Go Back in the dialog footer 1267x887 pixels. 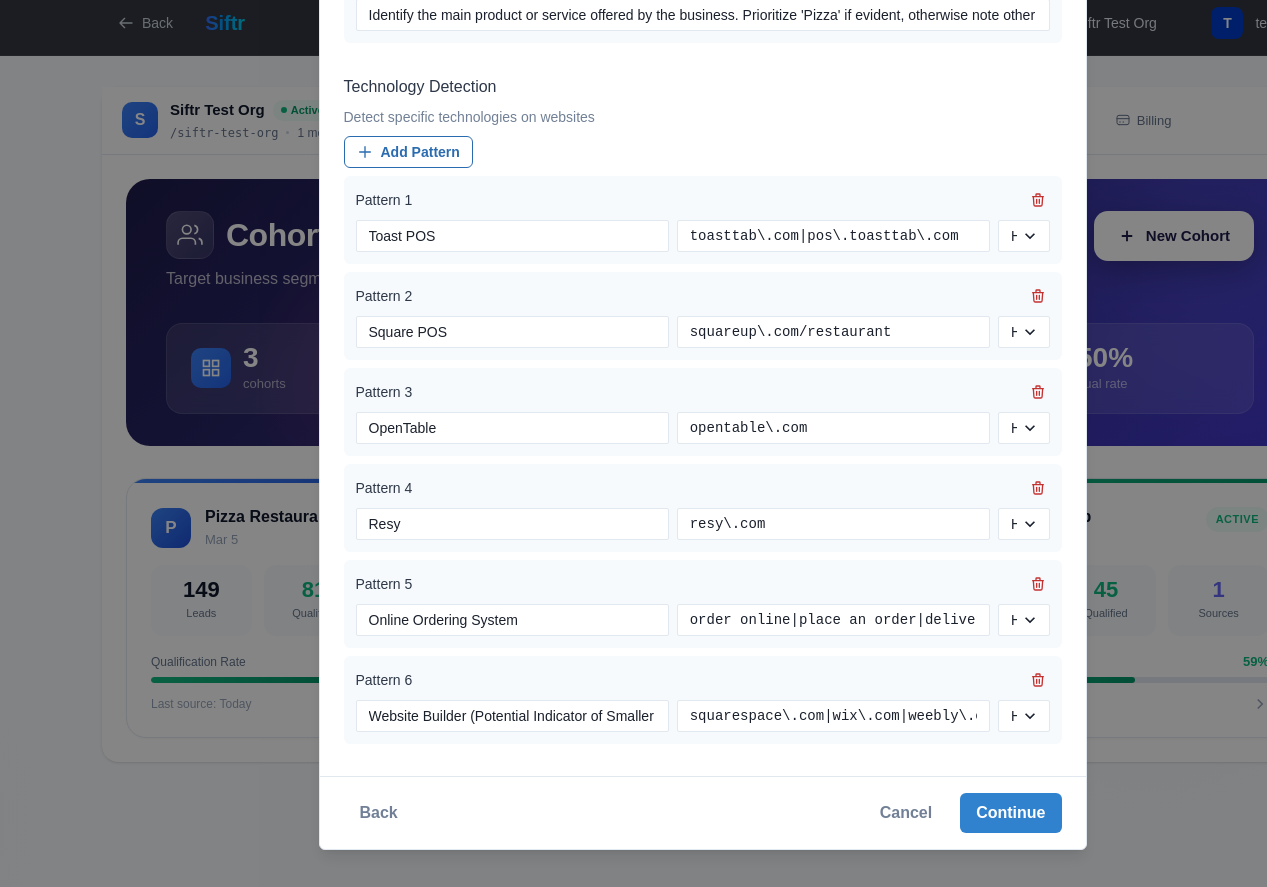pos(379,813)
